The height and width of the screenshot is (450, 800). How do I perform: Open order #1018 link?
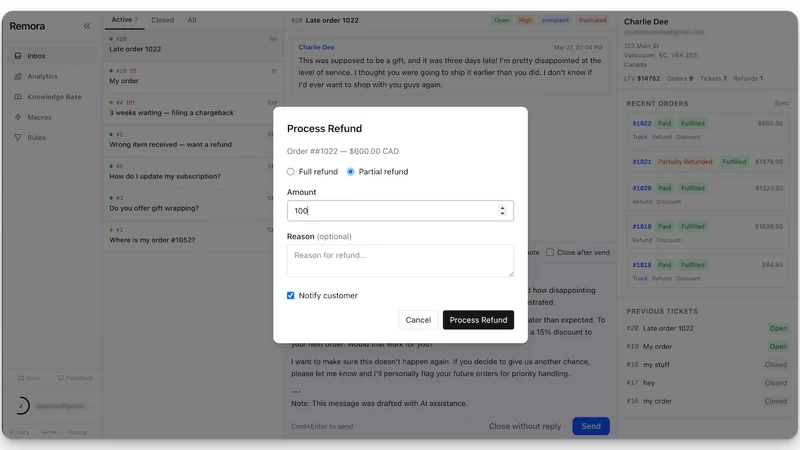pos(642,265)
